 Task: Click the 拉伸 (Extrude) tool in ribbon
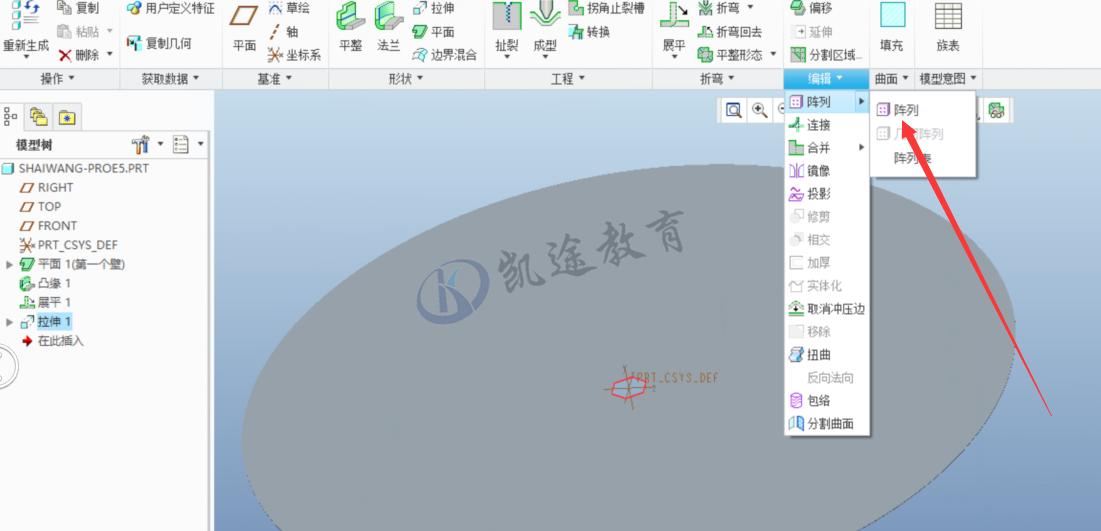[x=434, y=8]
